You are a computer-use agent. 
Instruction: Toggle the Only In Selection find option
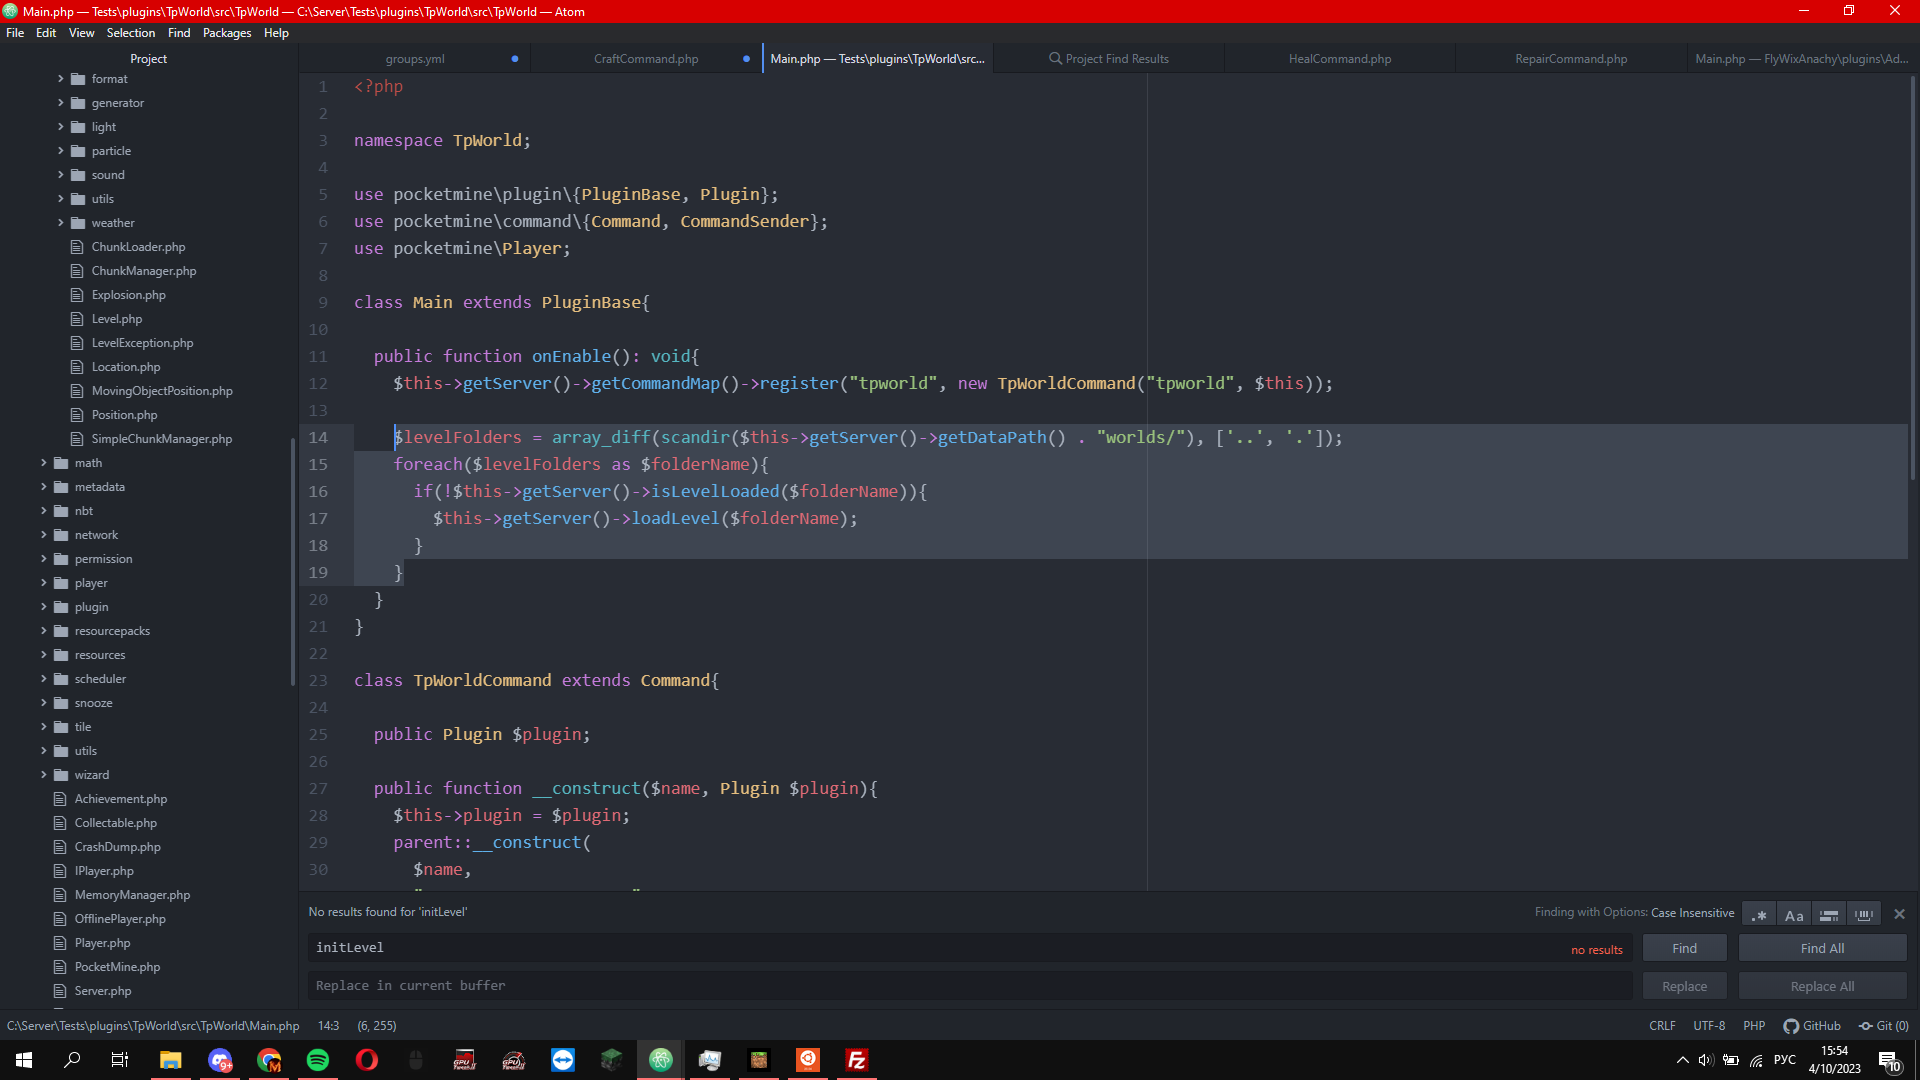(1829, 914)
